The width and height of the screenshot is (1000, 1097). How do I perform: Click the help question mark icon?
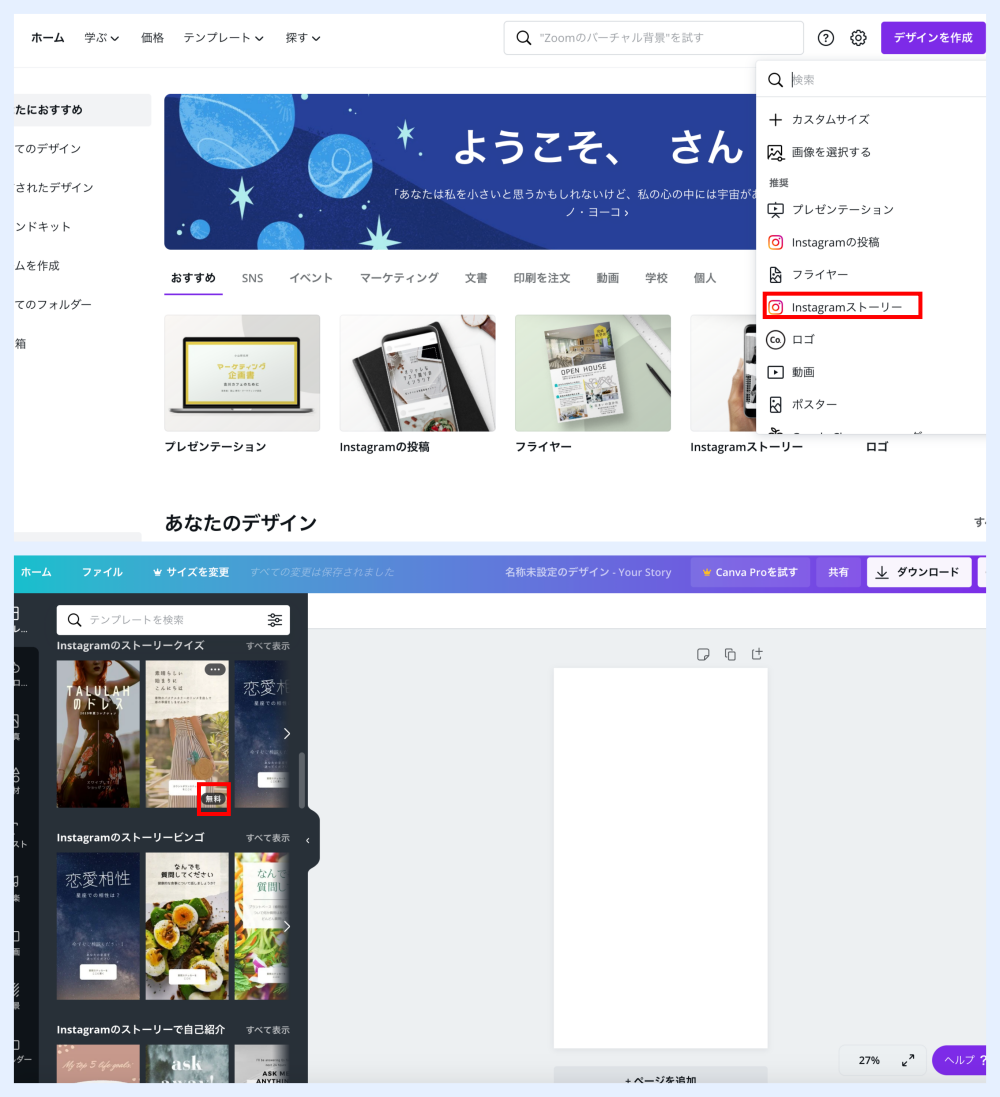click(826, 38)
